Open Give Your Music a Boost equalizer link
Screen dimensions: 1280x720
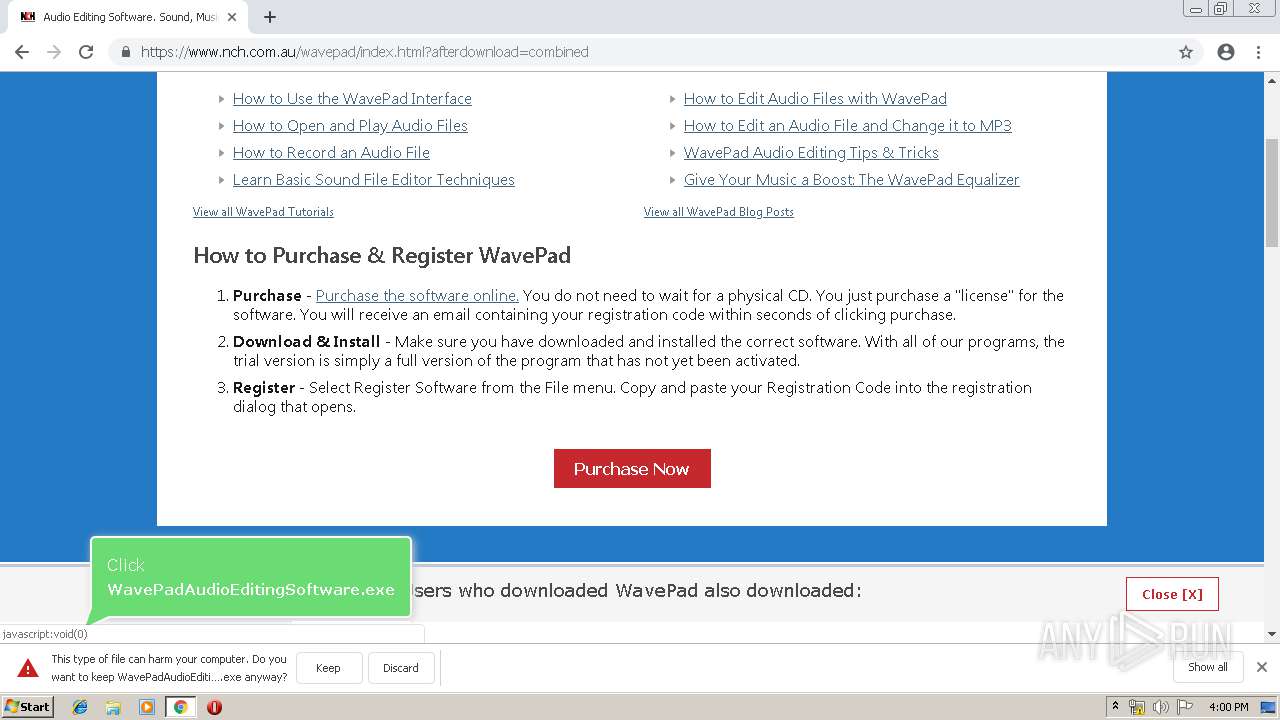point(852,180)
